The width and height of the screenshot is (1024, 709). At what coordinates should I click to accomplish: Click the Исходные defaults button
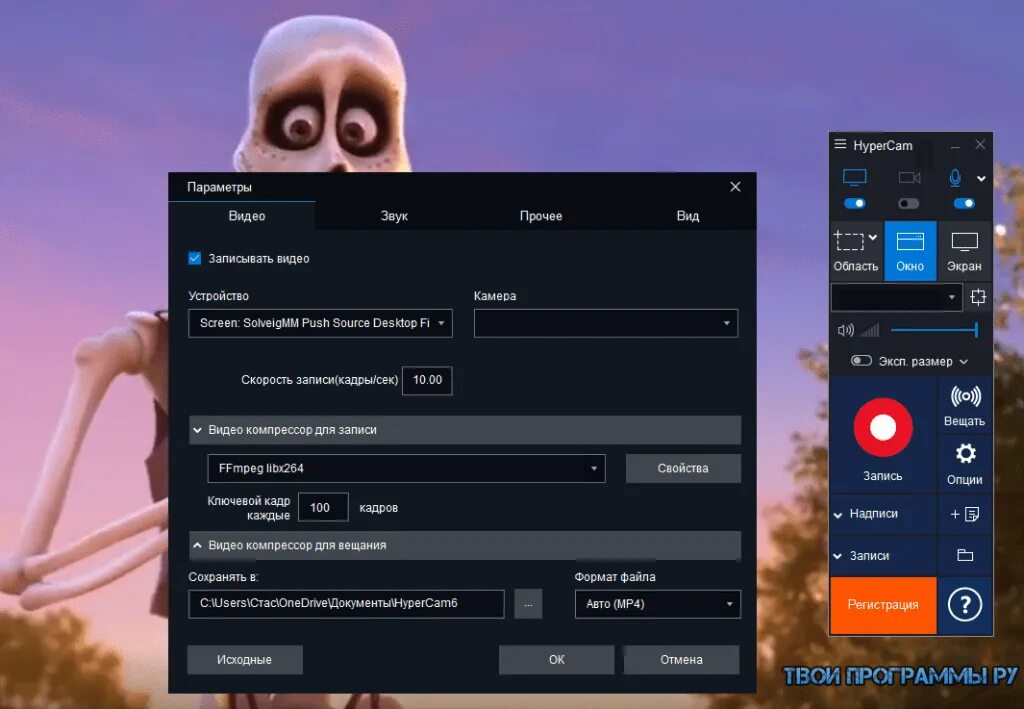pyautogui.click(x=244, y=659)
